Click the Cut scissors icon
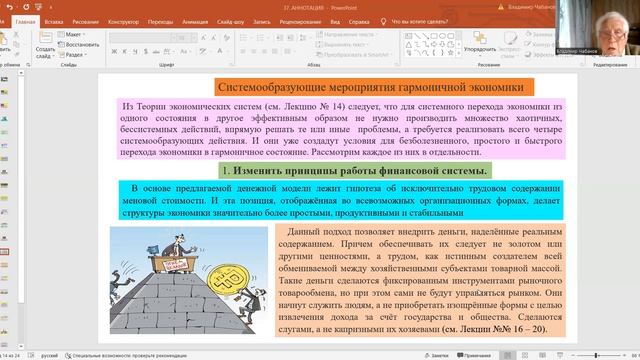The image size is (640, 360). 16,35
